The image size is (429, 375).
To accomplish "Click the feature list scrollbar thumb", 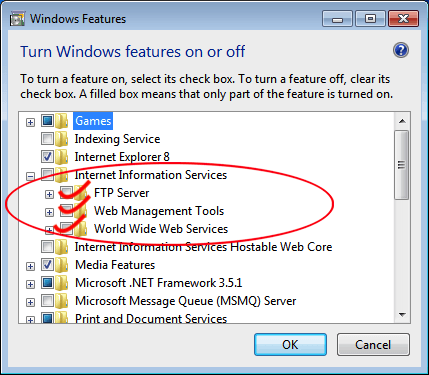I will (x=402, y=165).
